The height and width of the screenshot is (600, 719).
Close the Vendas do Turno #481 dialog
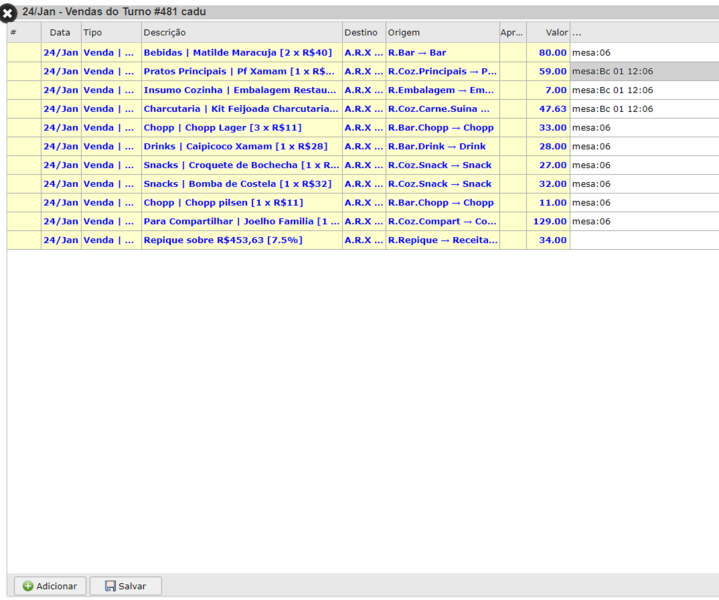click(x=7, y=13)
